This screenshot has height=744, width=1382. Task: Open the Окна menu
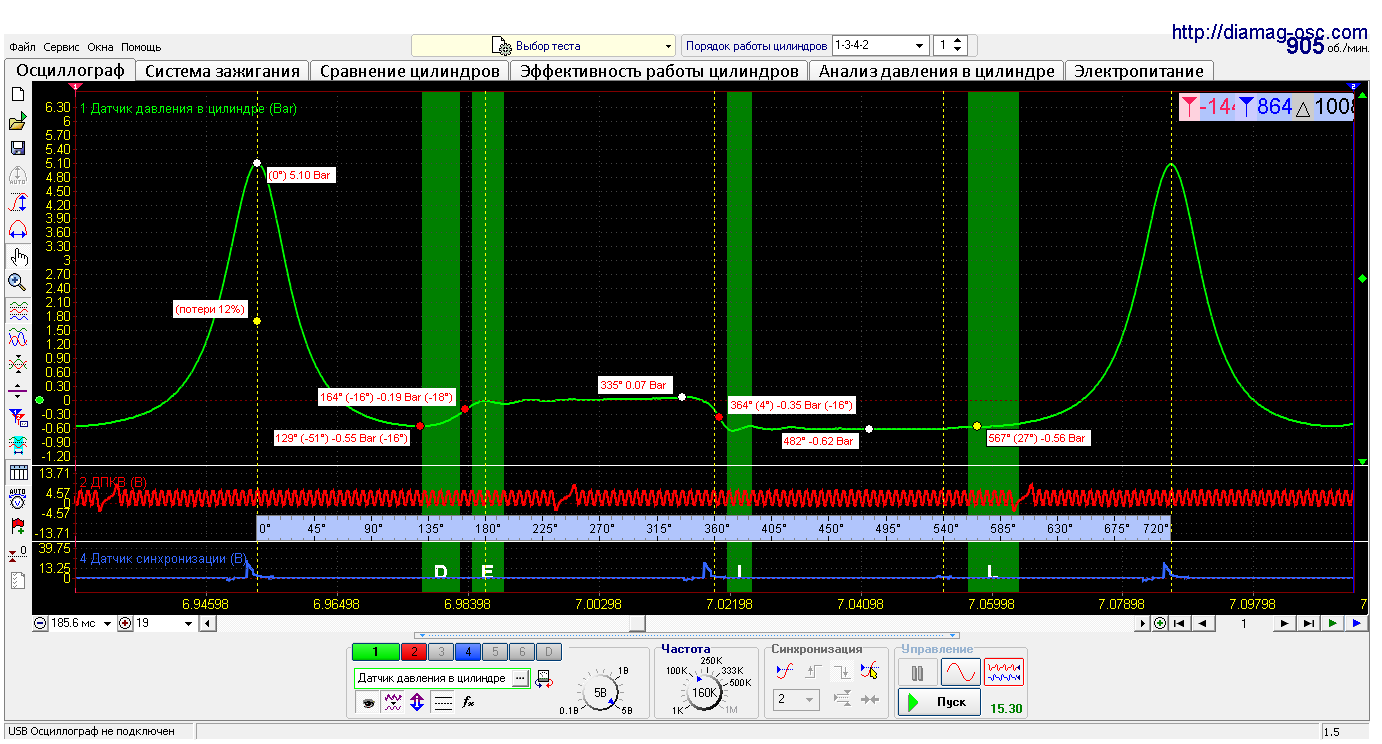click(x=100, y=47)
